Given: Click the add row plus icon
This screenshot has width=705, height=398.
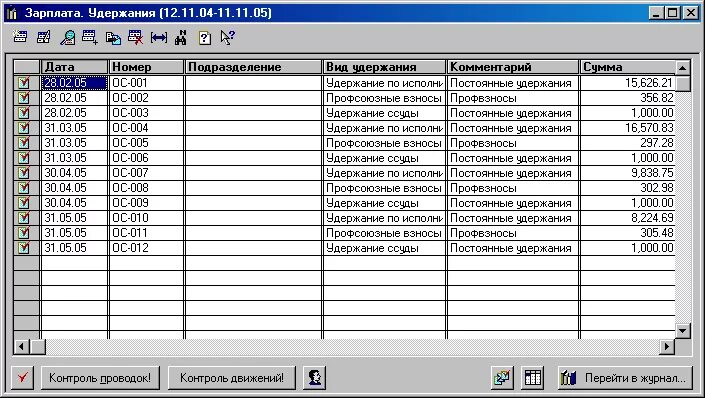Looking at the screenshot, I should 90,37.
